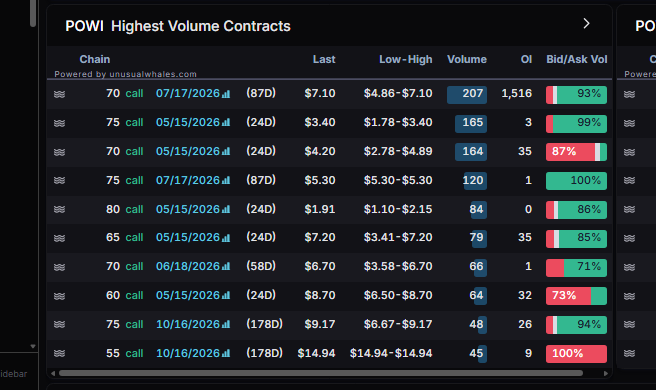Open chart icon for 75 call 05/15/2026

click(x=226, y=123)
